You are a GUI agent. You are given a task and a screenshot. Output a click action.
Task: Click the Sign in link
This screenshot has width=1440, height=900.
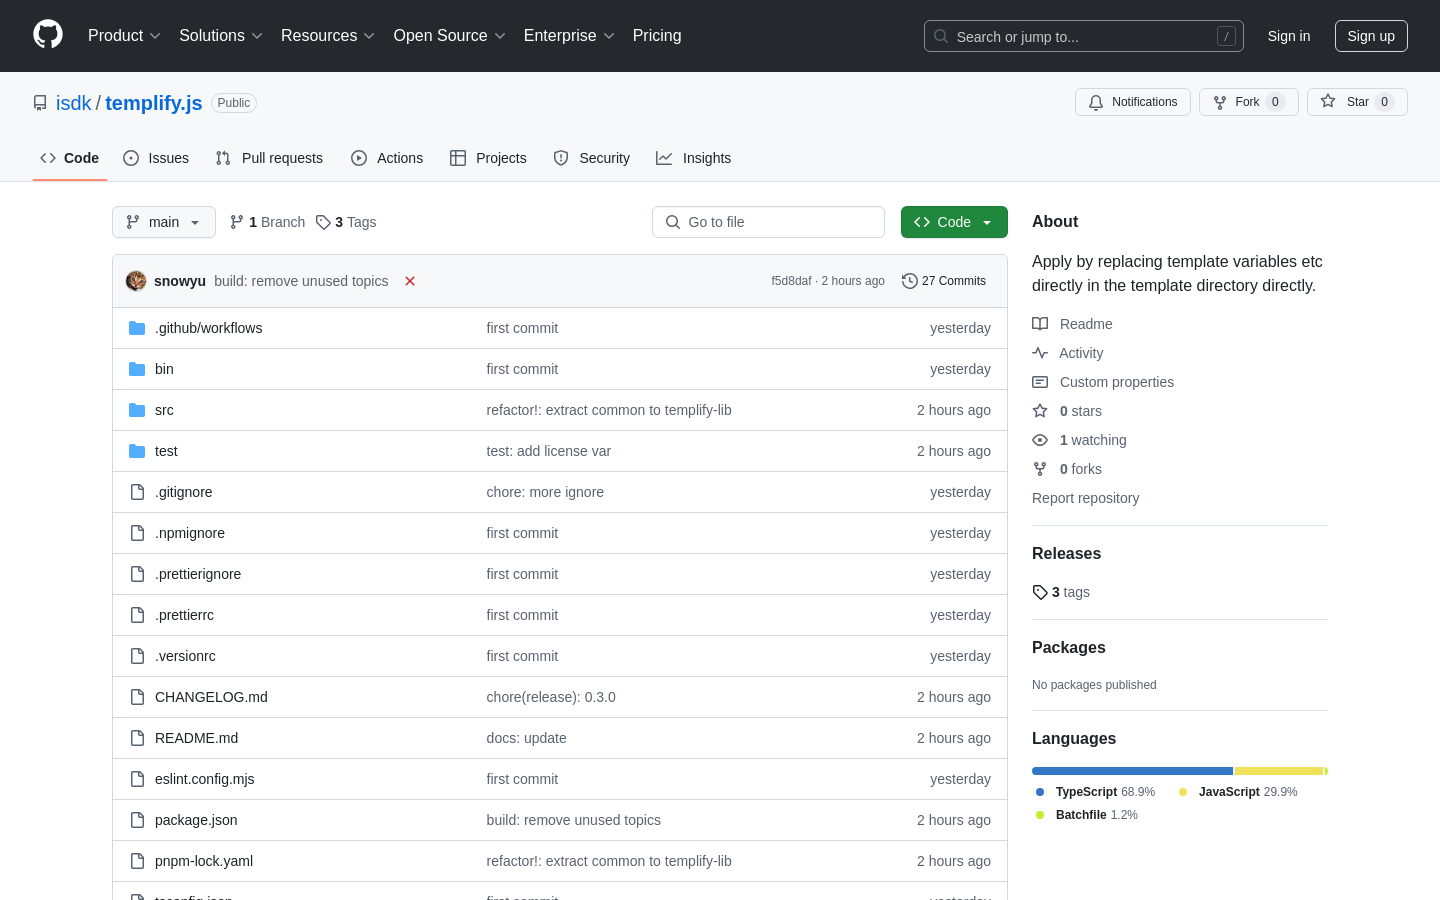(1289, 36)
